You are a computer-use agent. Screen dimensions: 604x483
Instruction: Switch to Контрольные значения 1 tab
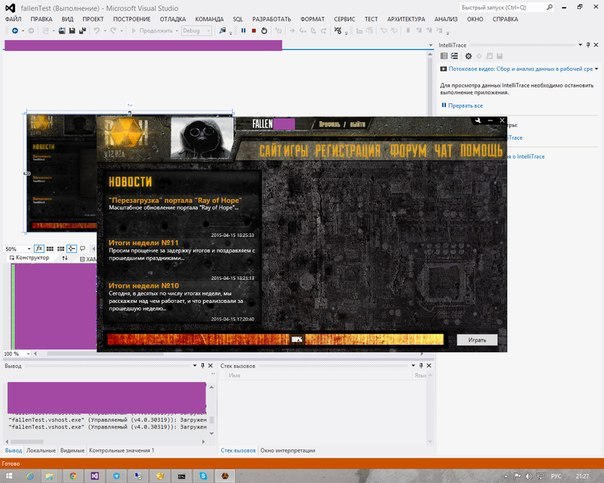click(x=121, y=450)
